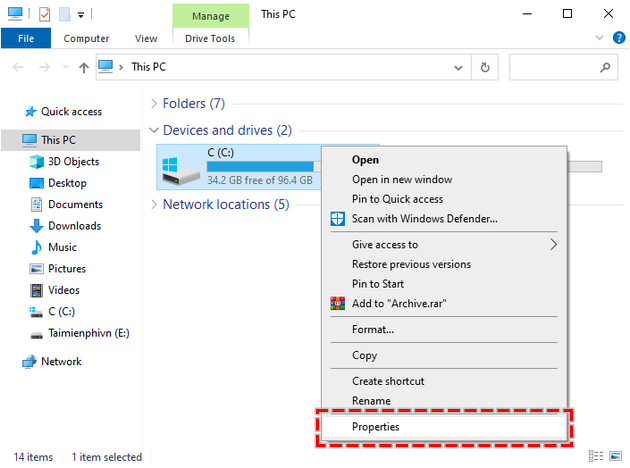Image resolution: width=630 pixels, height=468 pixels.
Task: Open the File menu
Action: [26, 38]
